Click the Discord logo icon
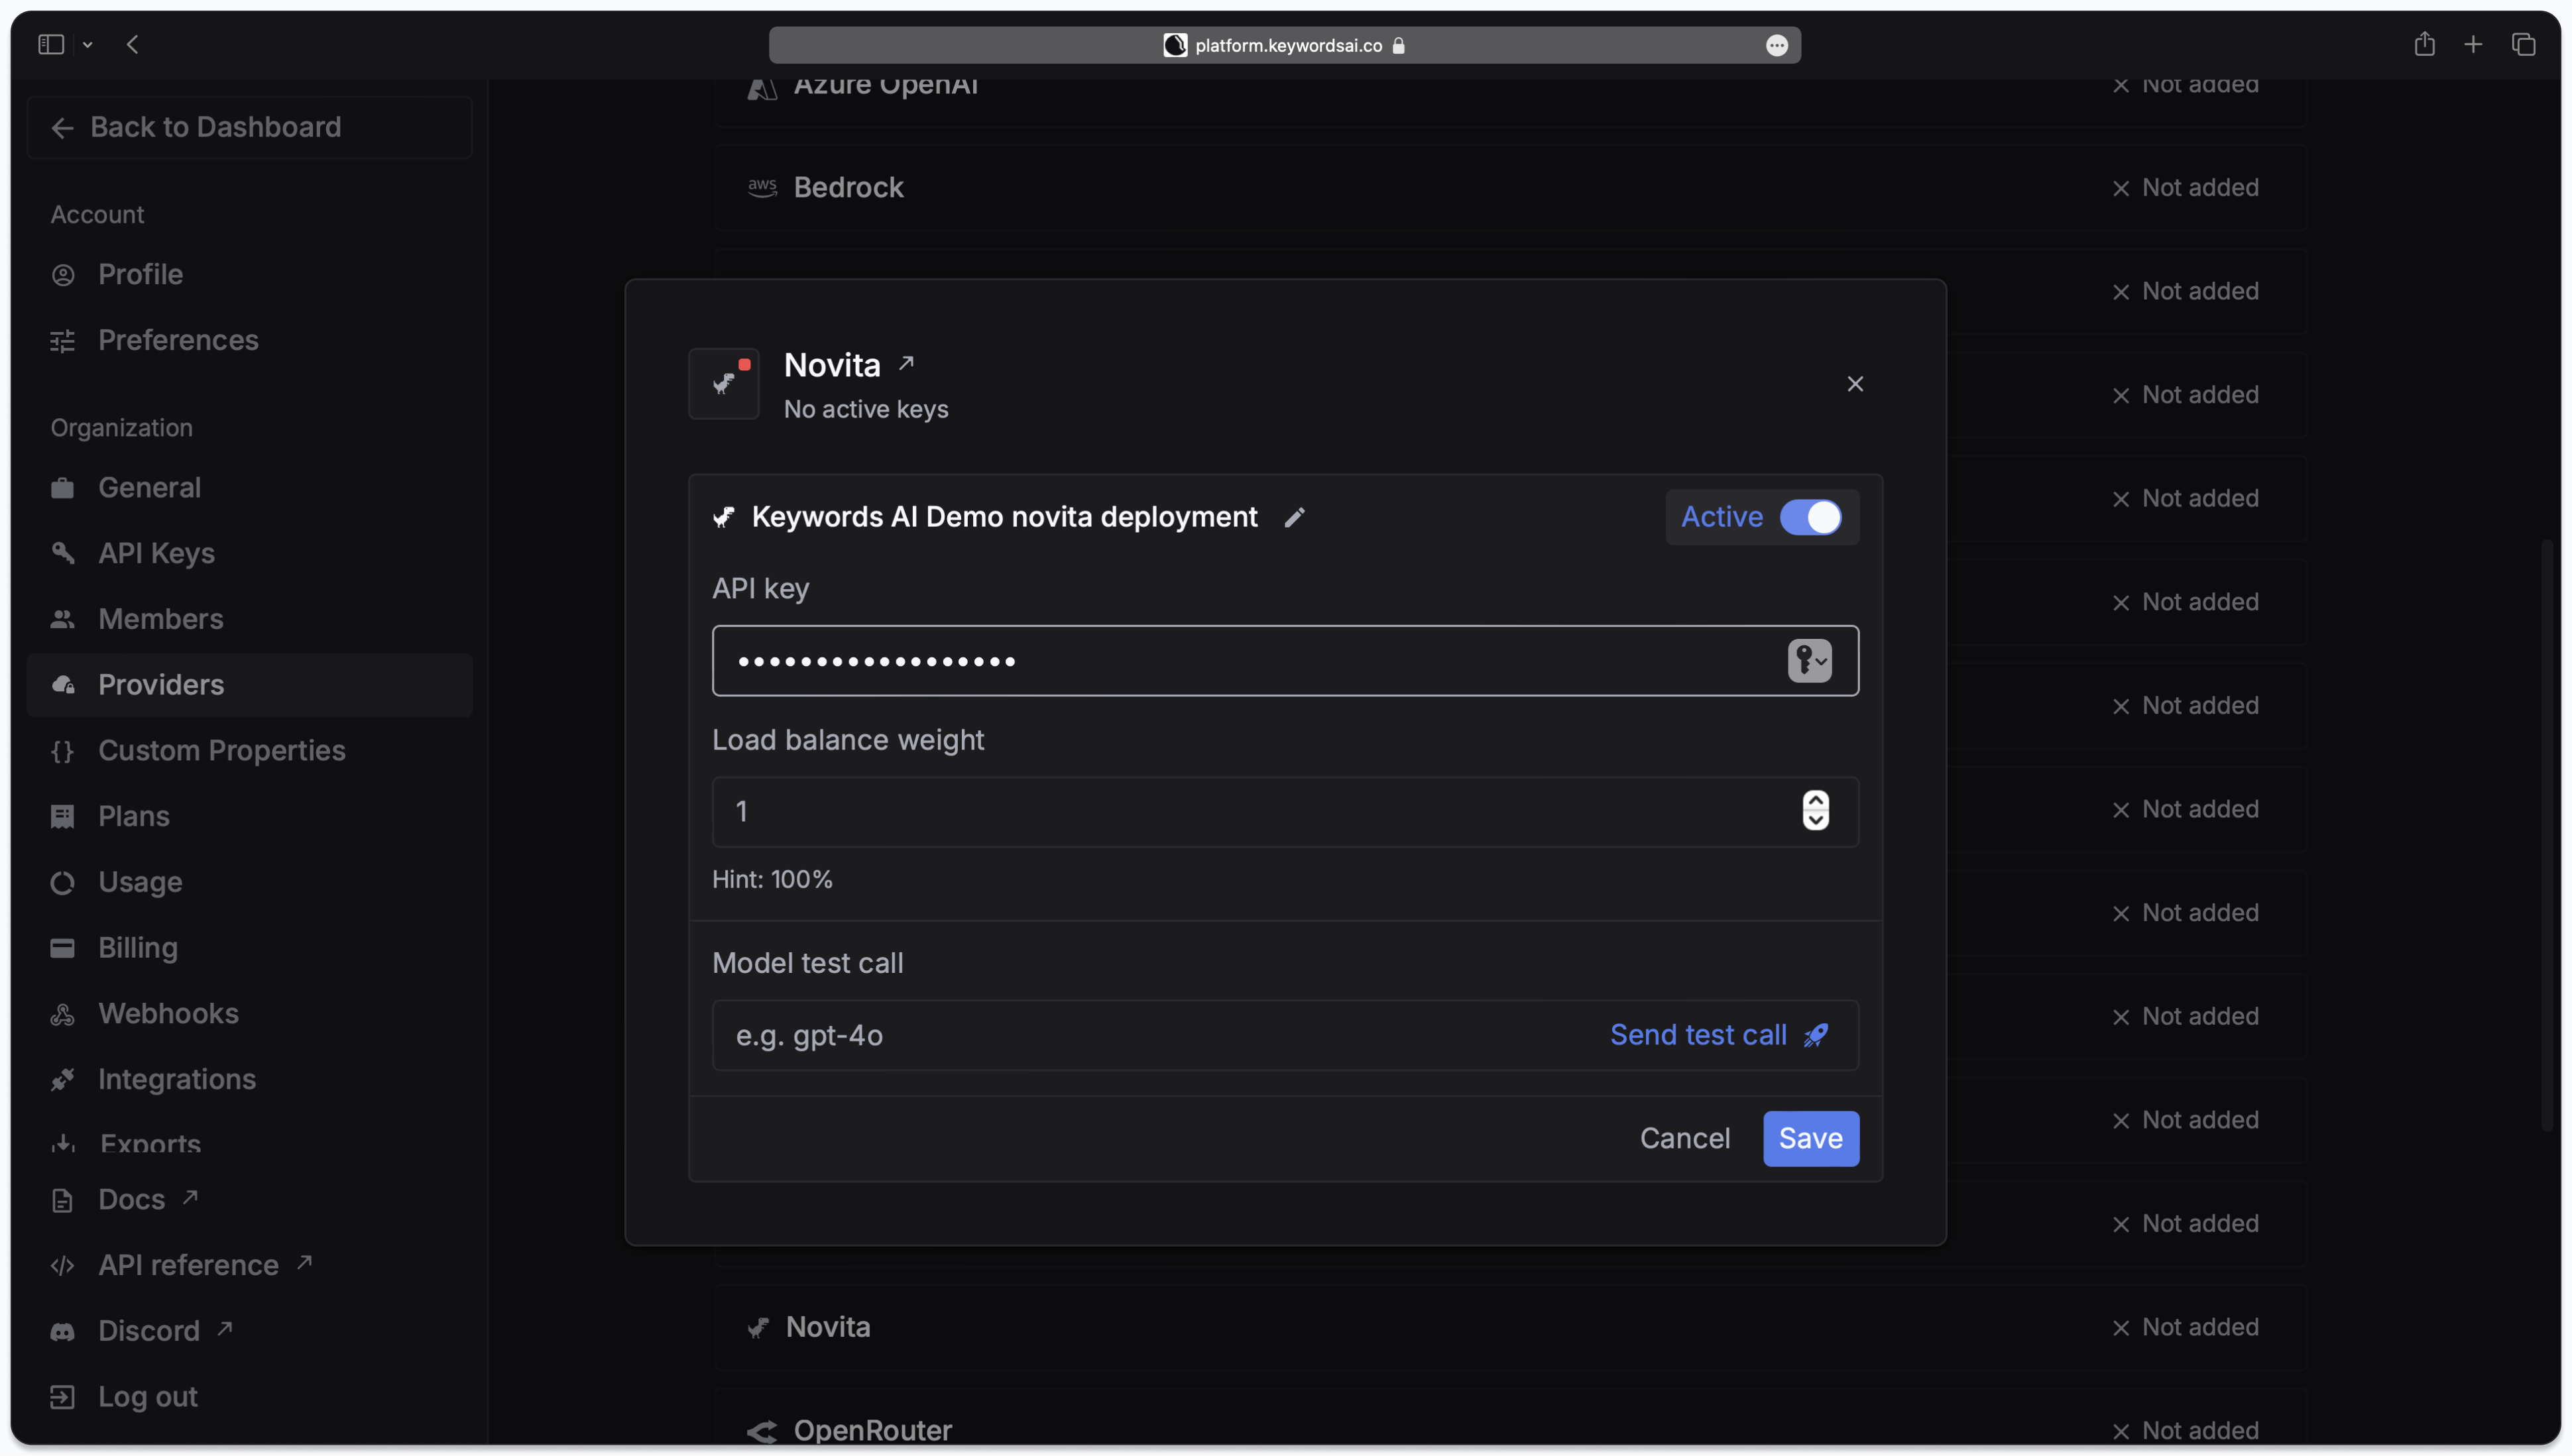This screenshot has height=1456, width=2572. tap(63, 1332)
